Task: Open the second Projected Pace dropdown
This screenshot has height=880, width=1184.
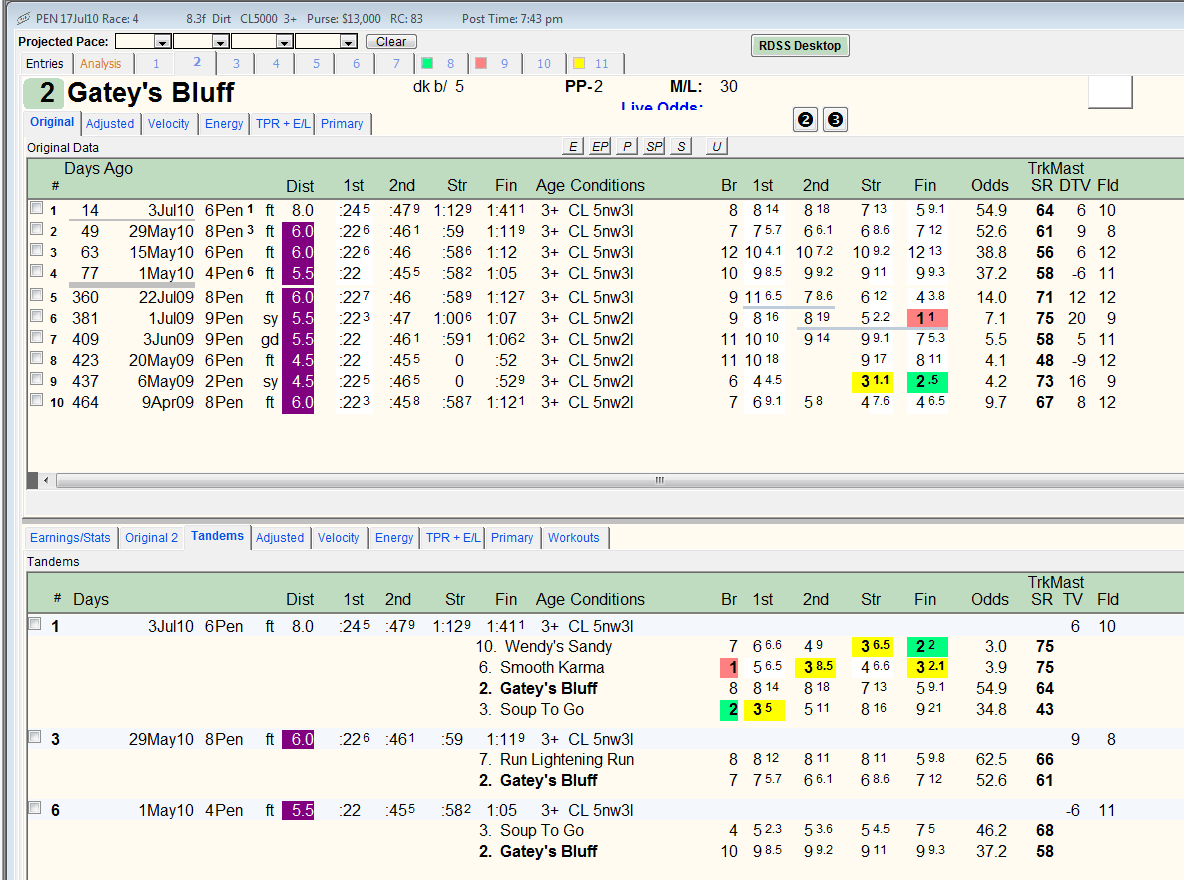Action: tap(220, 42)
